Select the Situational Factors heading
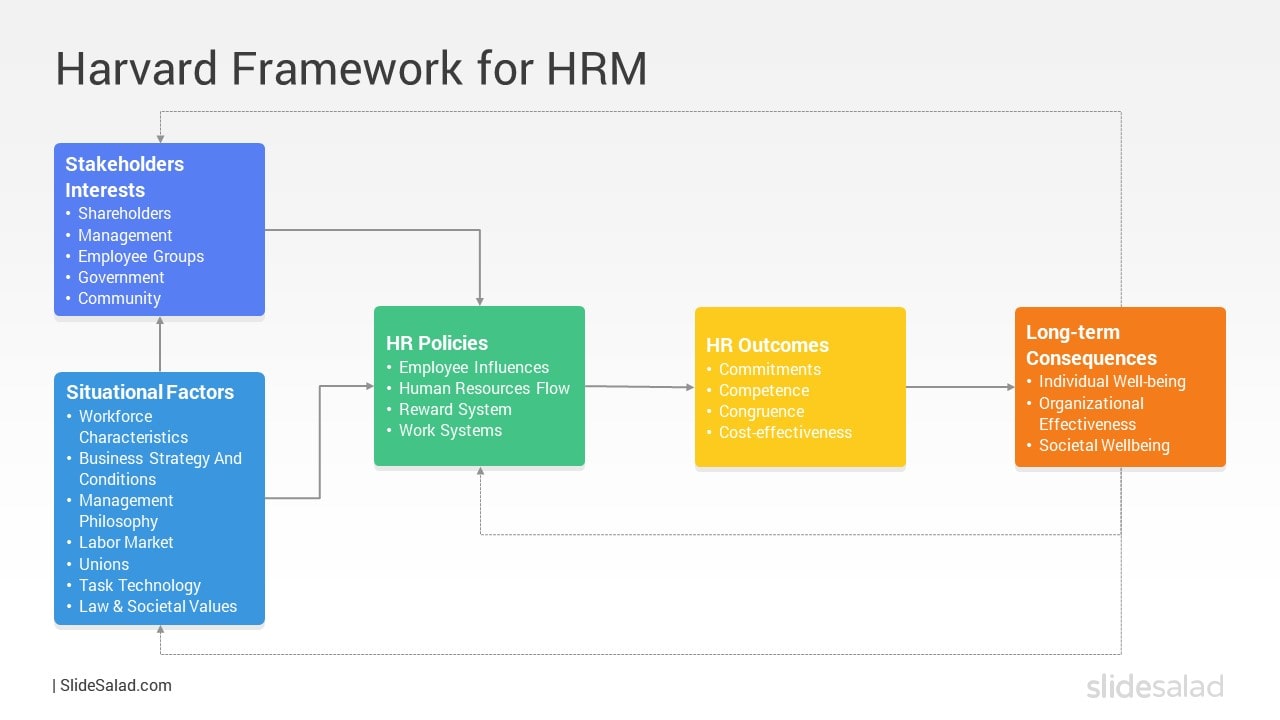This screenshot has width=1280, height=720. pyautogui.click(x=150, y=392)
